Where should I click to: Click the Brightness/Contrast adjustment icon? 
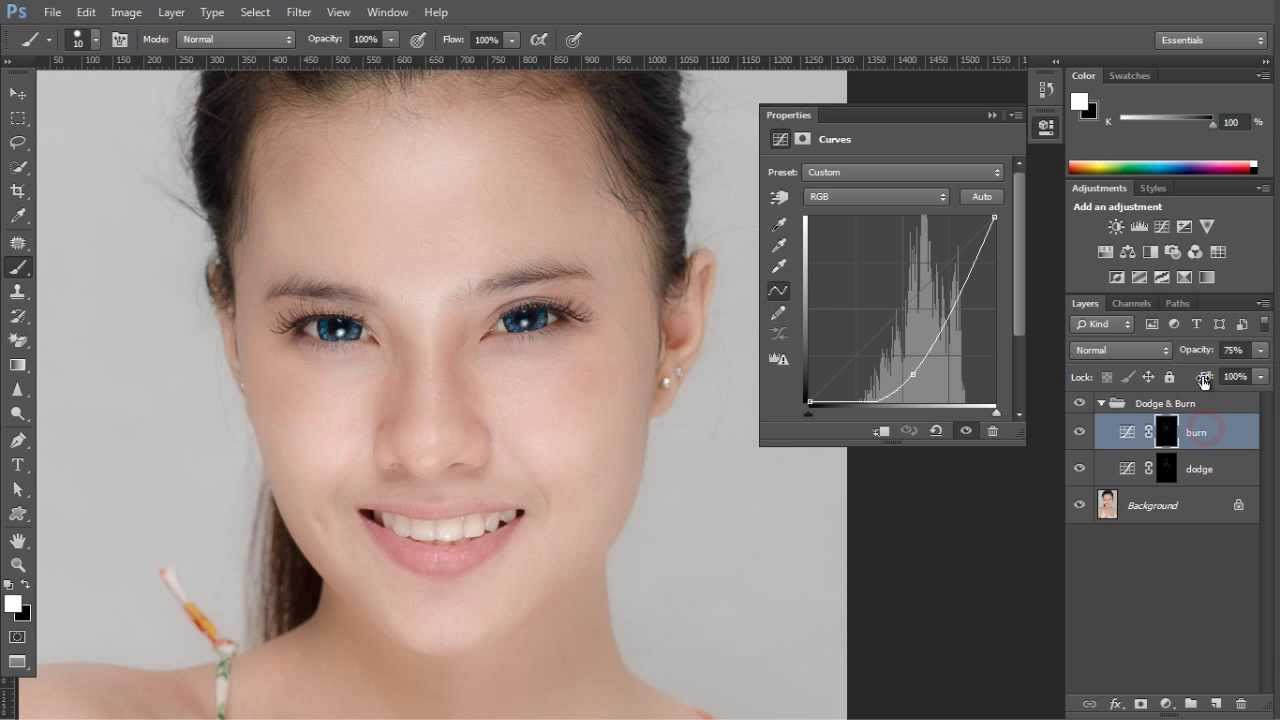[x=1116, y=227]
